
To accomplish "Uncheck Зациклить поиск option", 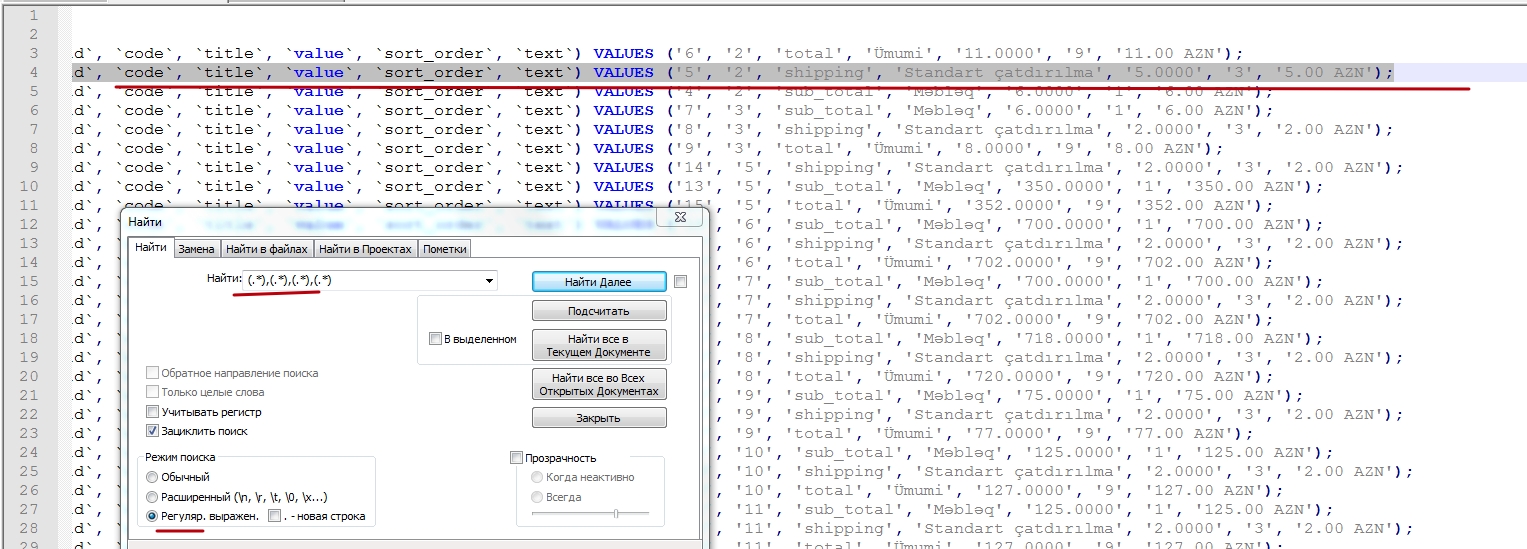I will pos(153,431).
